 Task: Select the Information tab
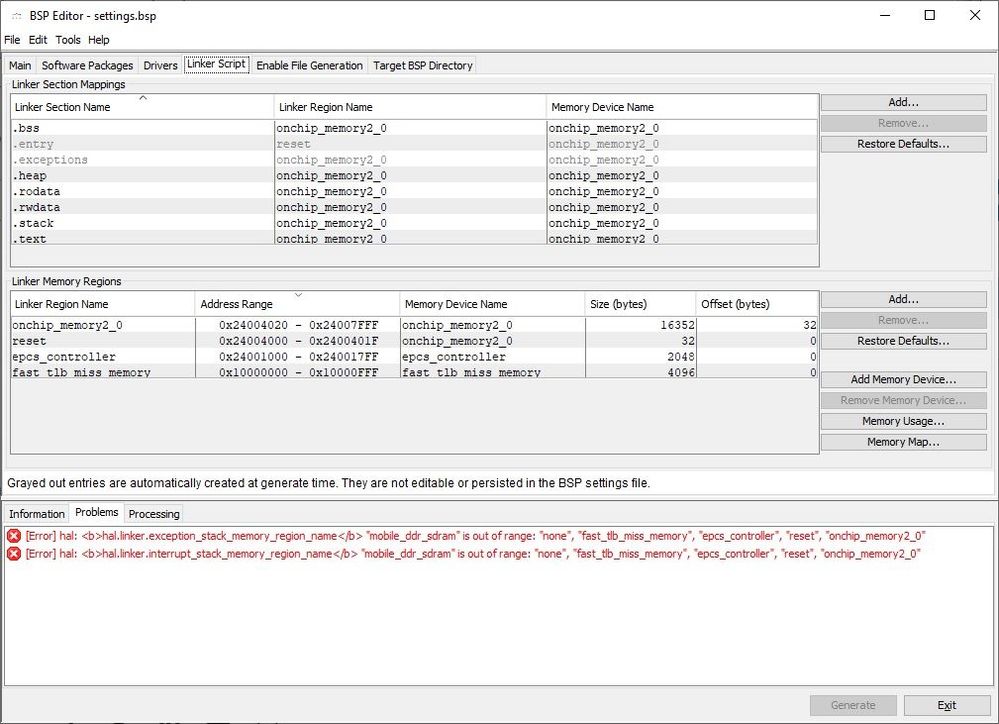coord(37,514)
